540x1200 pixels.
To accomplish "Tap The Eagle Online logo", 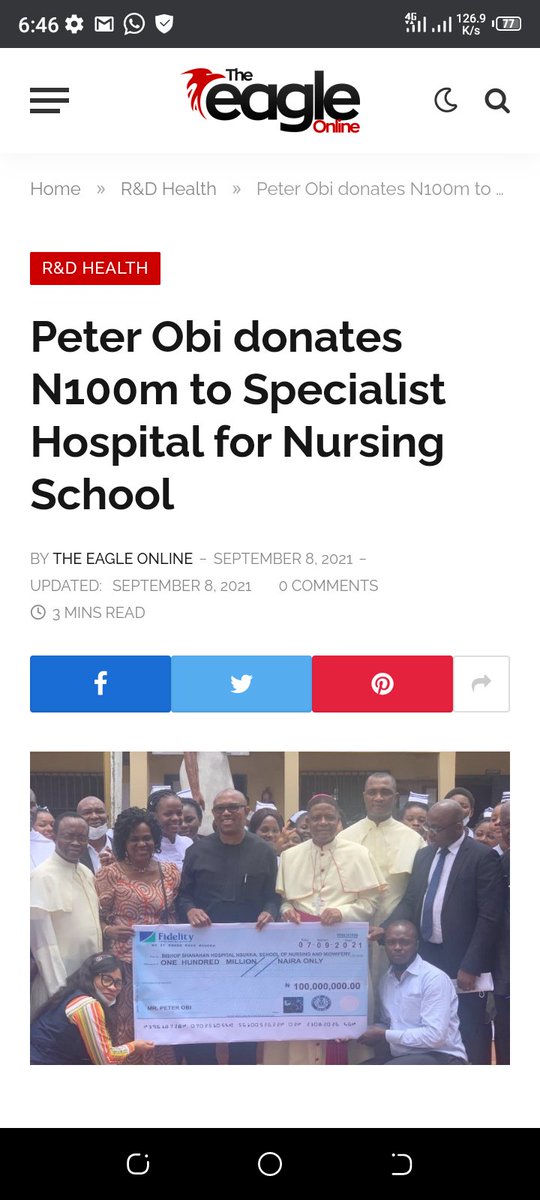I will (x=270, y=100).
